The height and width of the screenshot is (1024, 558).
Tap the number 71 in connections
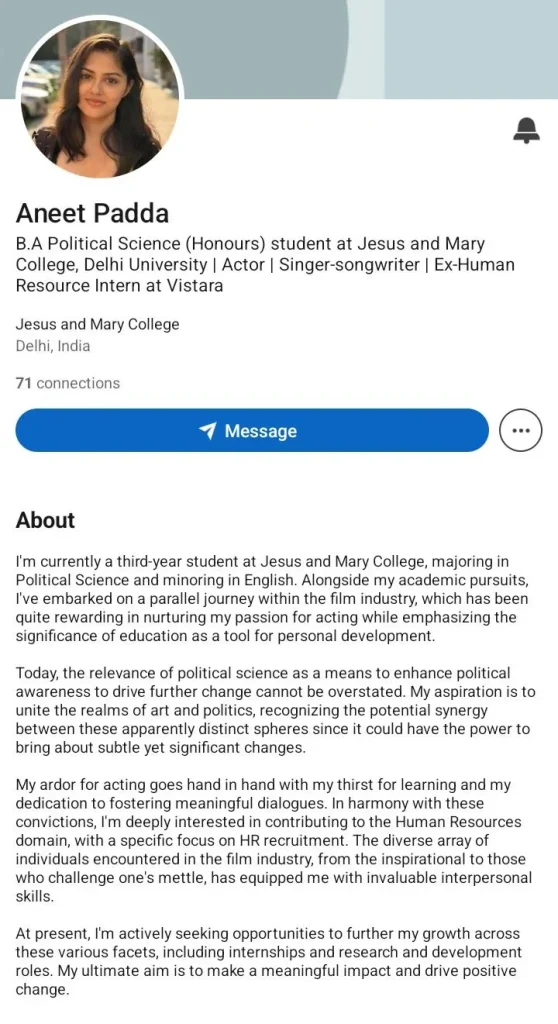coord(24,383)
